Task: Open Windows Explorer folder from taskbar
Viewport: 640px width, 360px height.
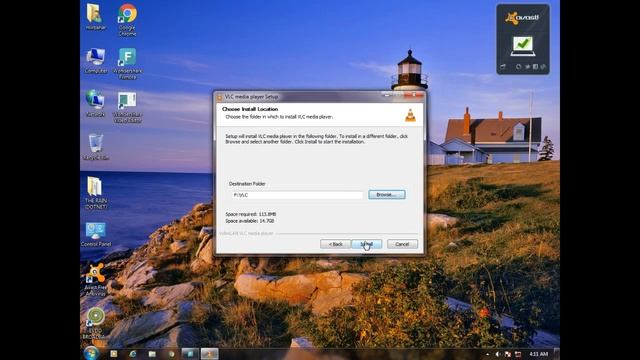Action: (152, 354)
